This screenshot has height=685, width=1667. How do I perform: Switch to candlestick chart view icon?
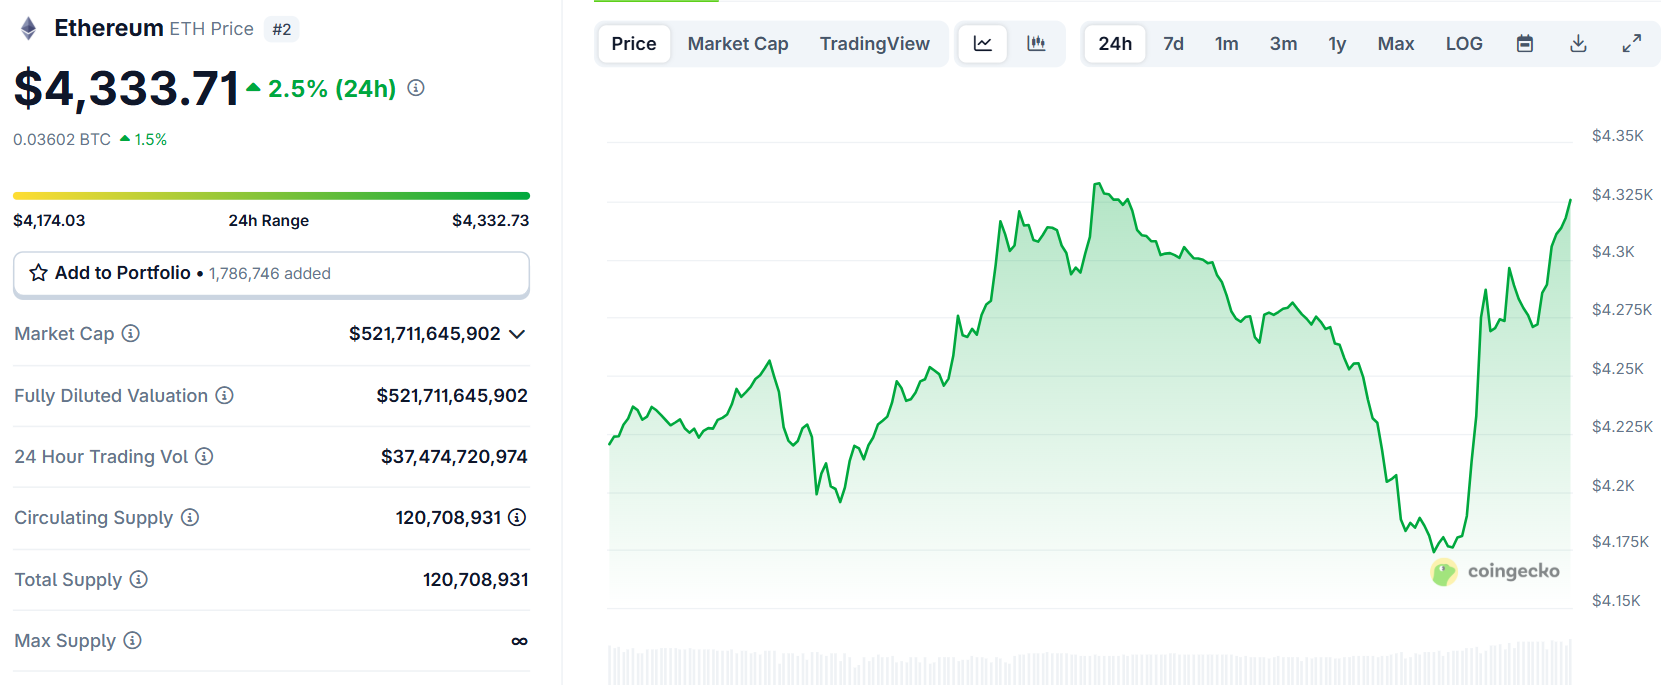click(1036, 44)
